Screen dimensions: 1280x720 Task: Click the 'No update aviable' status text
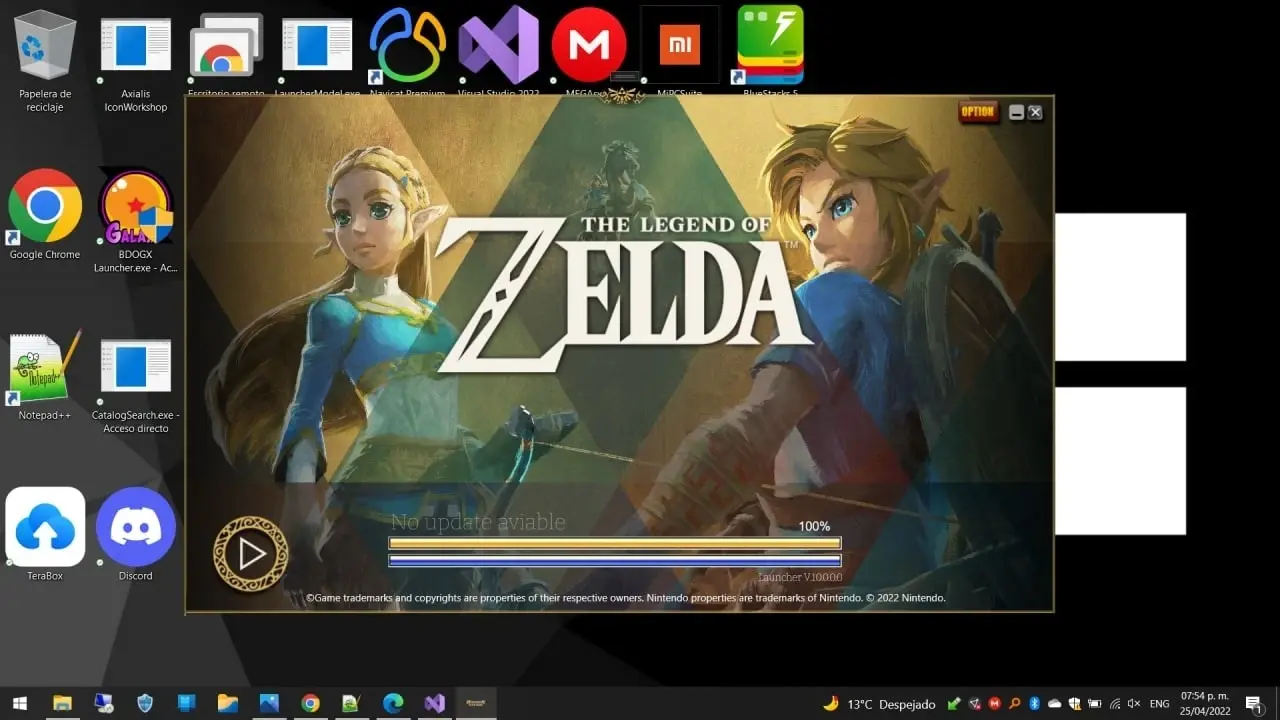pyautogui.click(x=478, y=522)
